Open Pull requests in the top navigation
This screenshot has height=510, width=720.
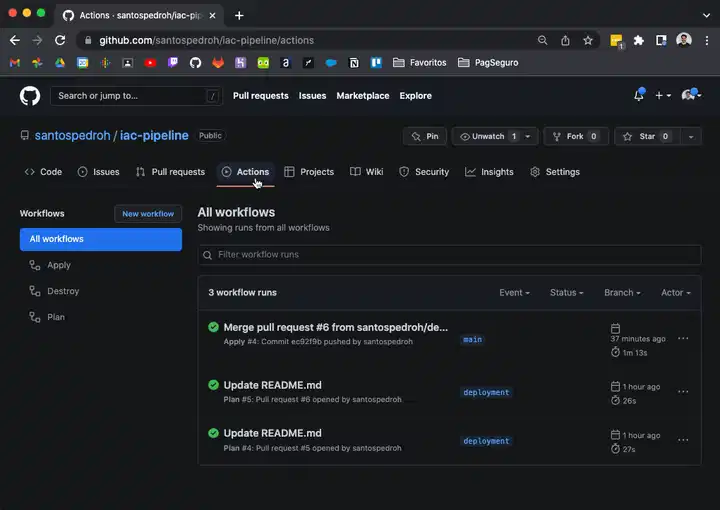261,96
